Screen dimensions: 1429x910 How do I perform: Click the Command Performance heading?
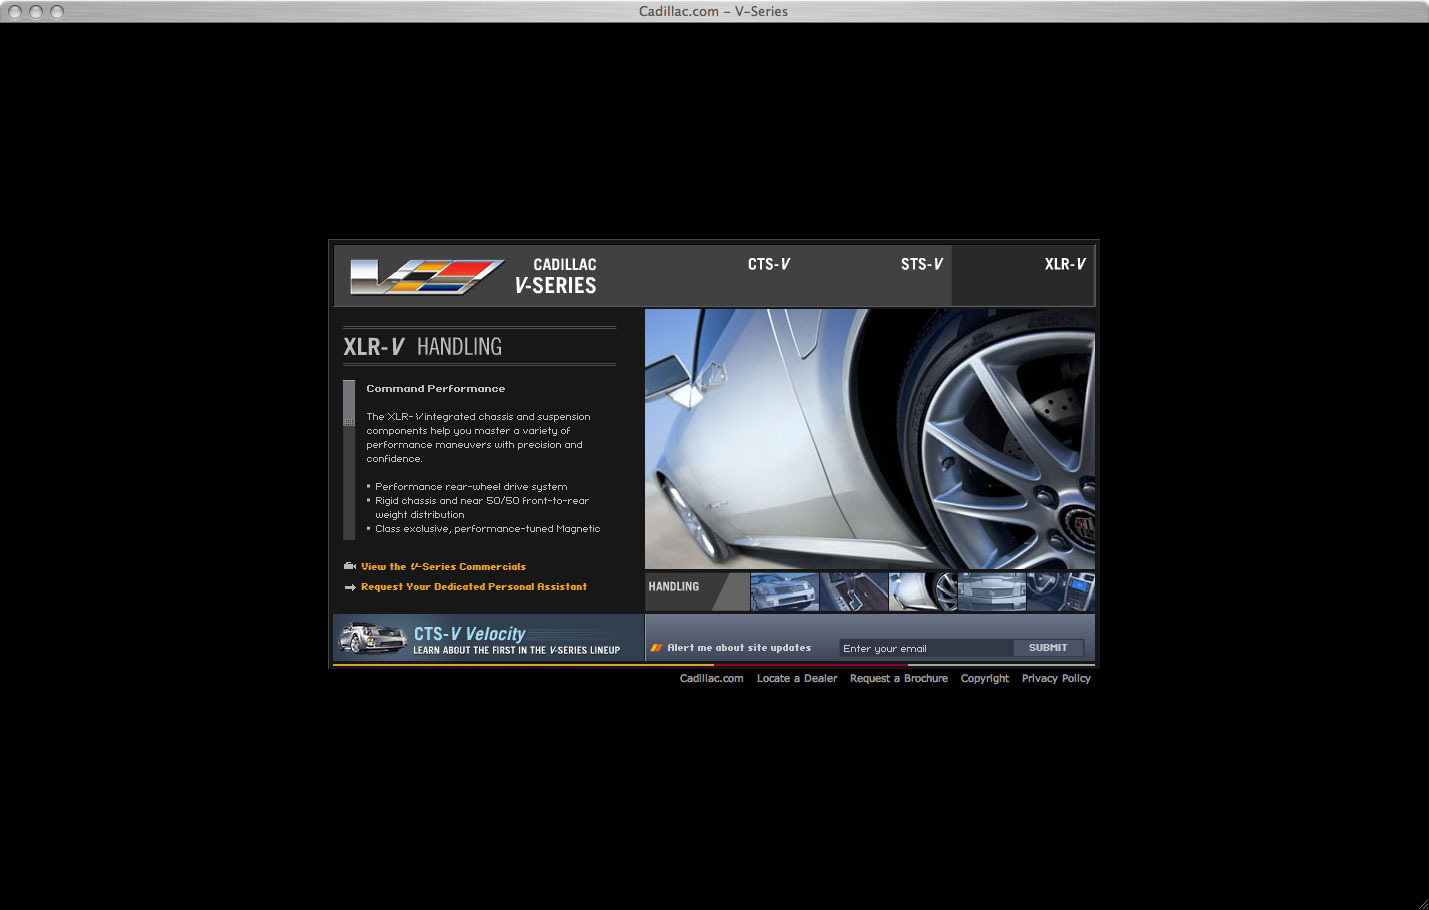click(436, 388)
